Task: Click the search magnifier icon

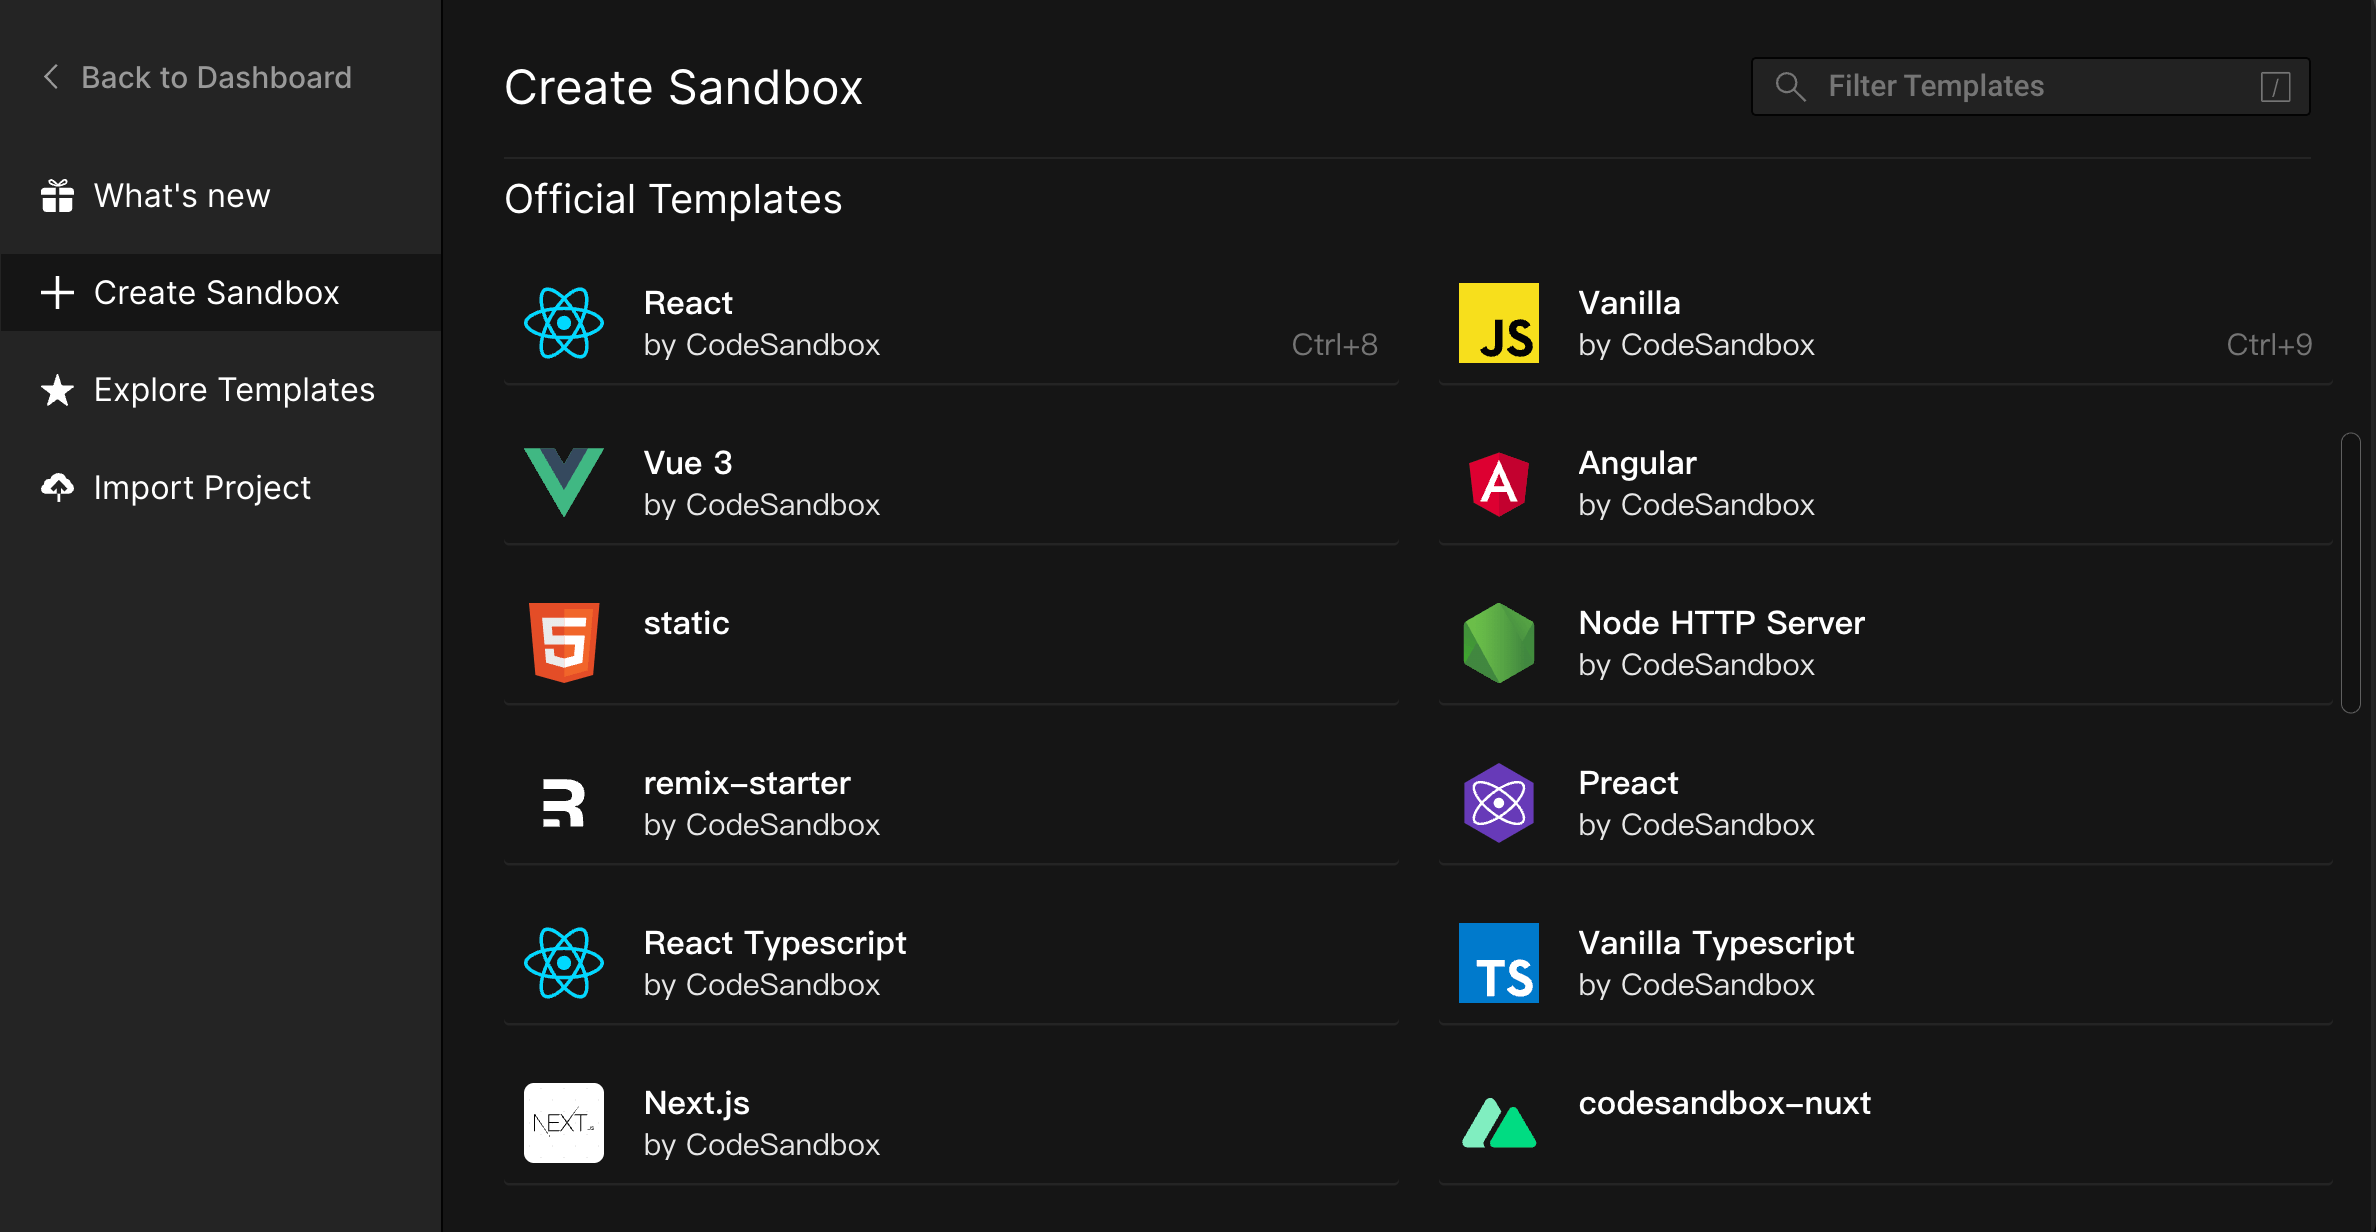Action: (x=1790, y=86)
